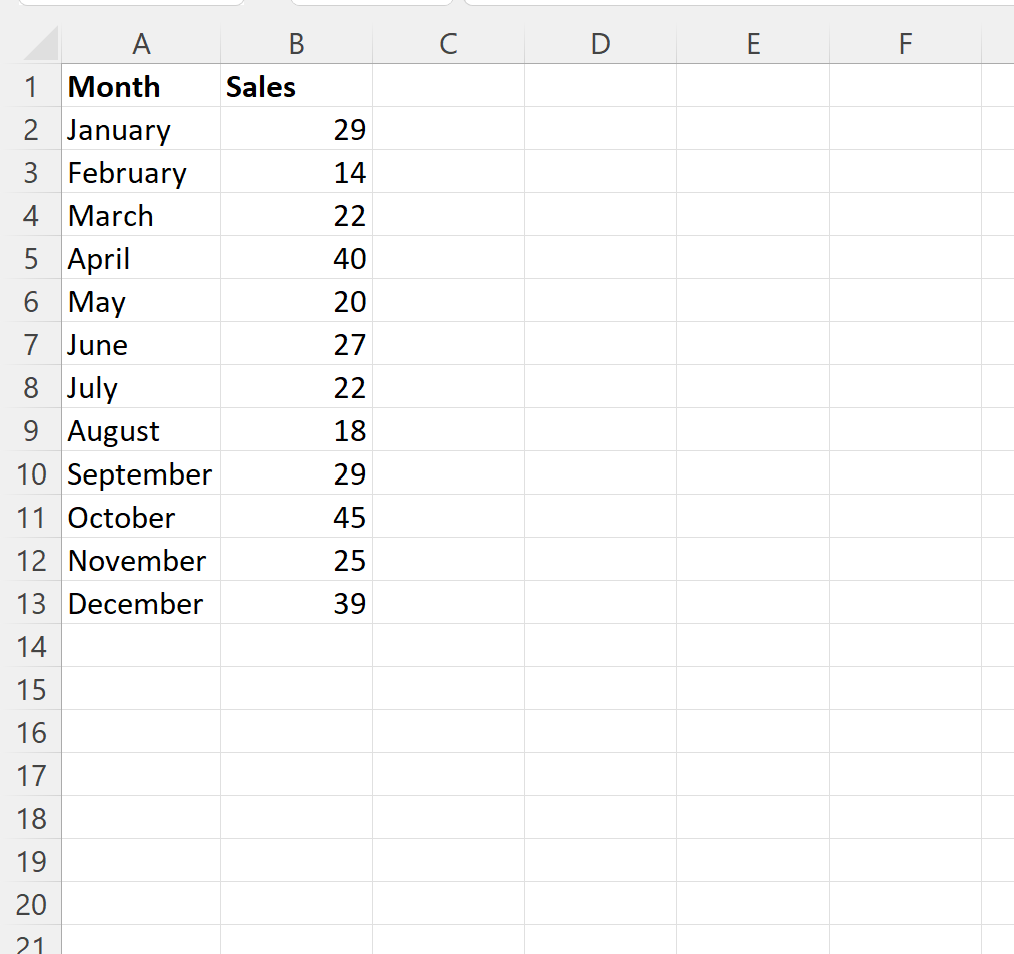Select column F header
This screenshot has height=954, width=1014.
tap(905, 44)
